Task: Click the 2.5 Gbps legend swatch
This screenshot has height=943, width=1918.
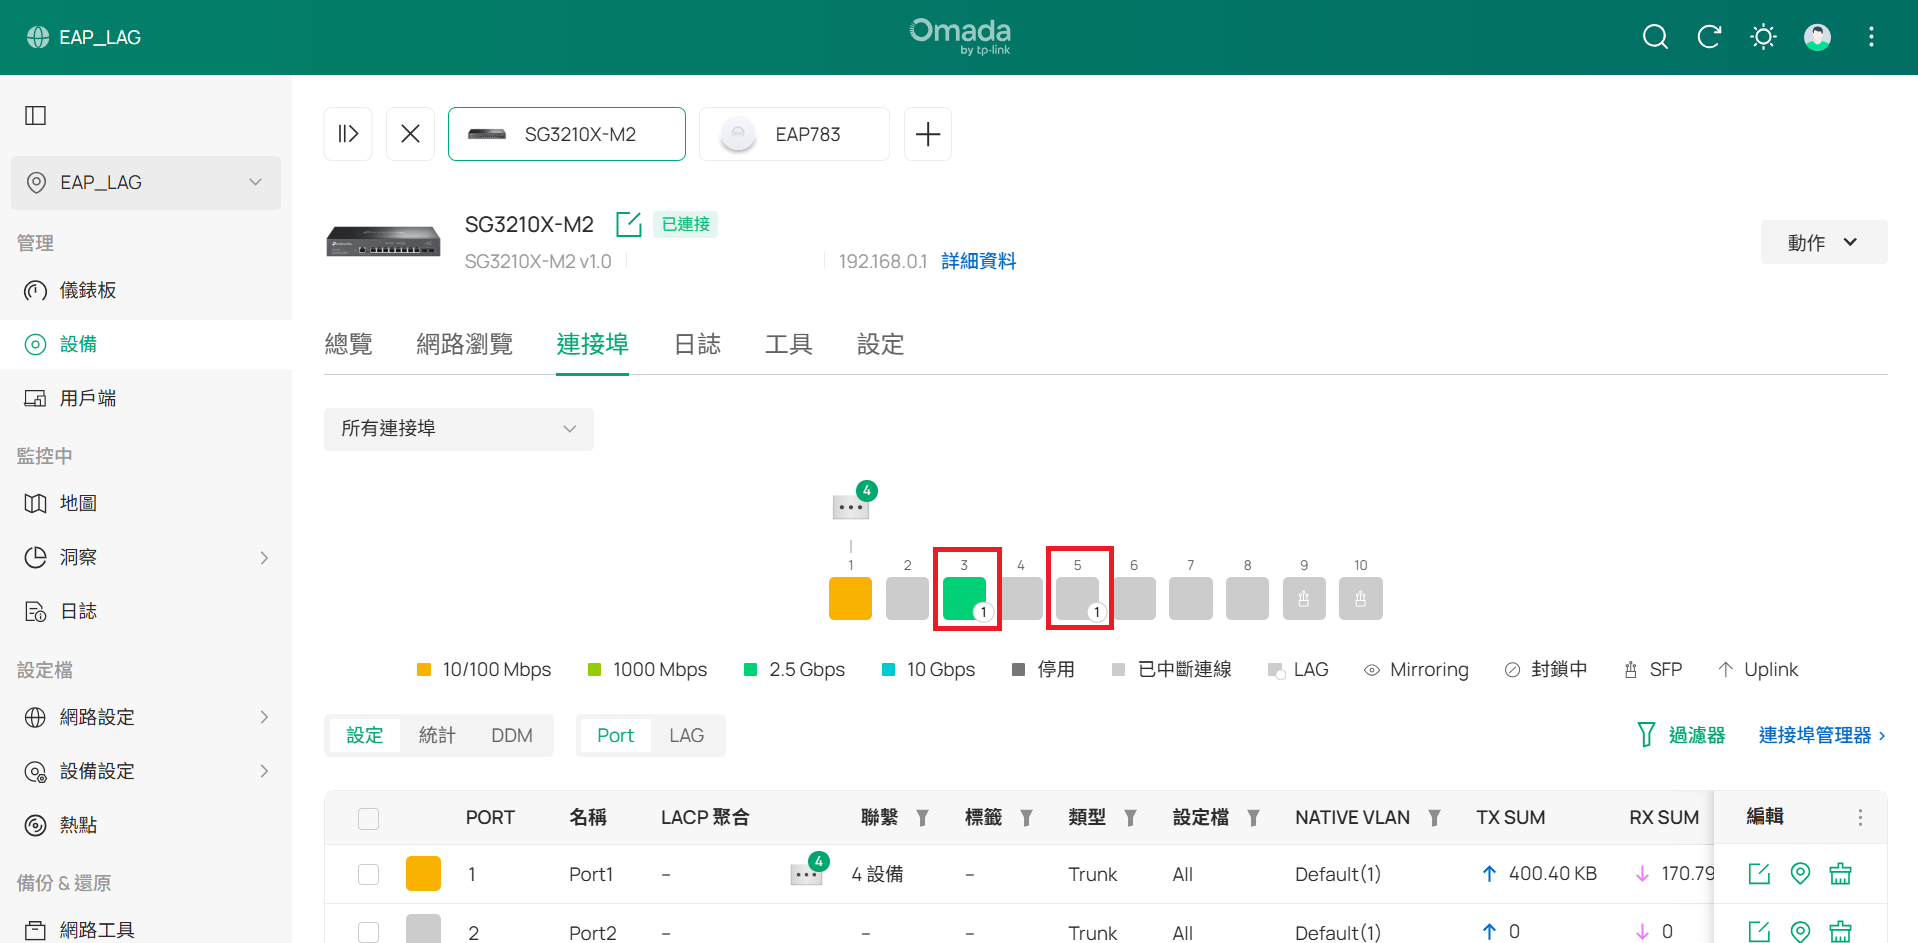Action: (751, 670)
